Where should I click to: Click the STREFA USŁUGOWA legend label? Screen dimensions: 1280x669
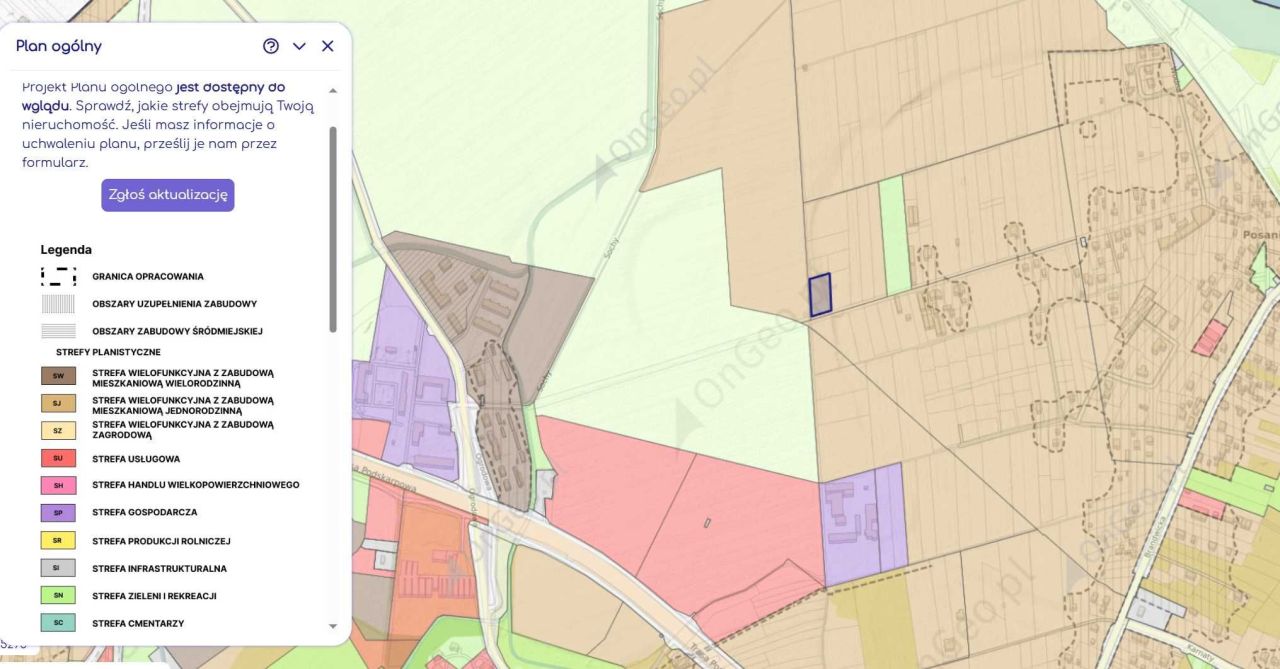point(136,458)
